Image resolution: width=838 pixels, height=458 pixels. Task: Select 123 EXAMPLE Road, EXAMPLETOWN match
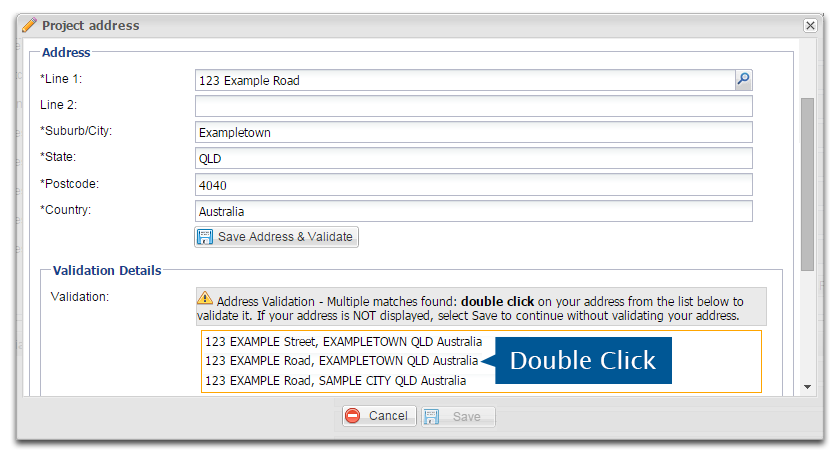[342, 361]
